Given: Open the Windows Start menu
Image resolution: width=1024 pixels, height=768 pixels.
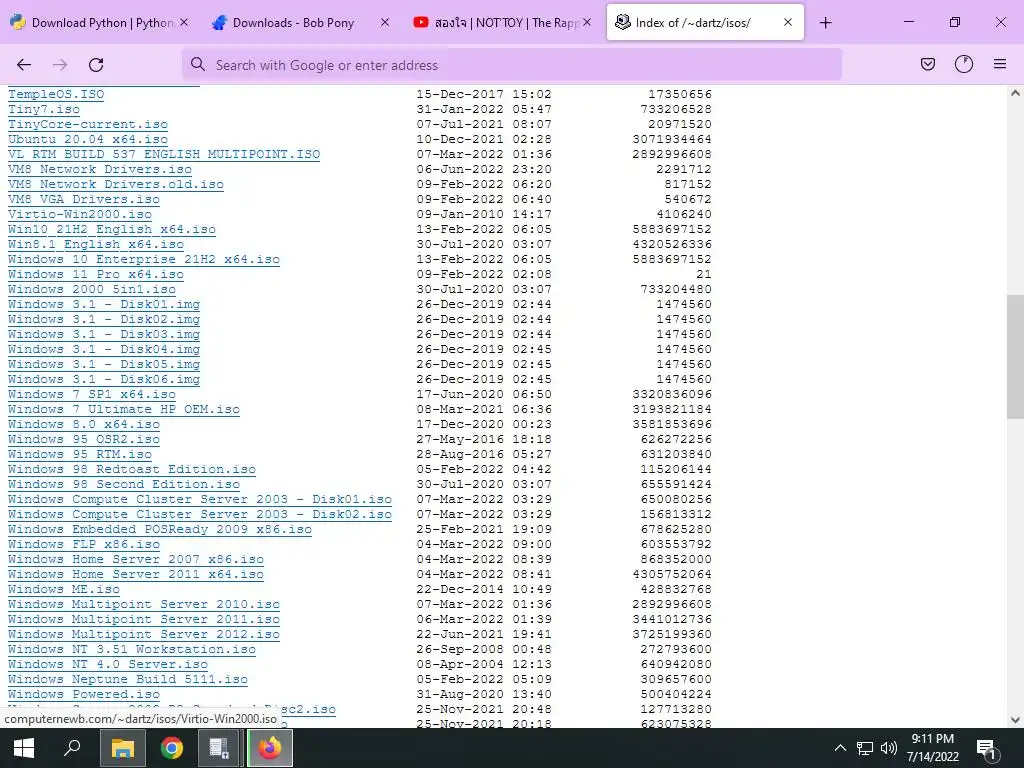Looking at the screenshot, I should [24, 748].
